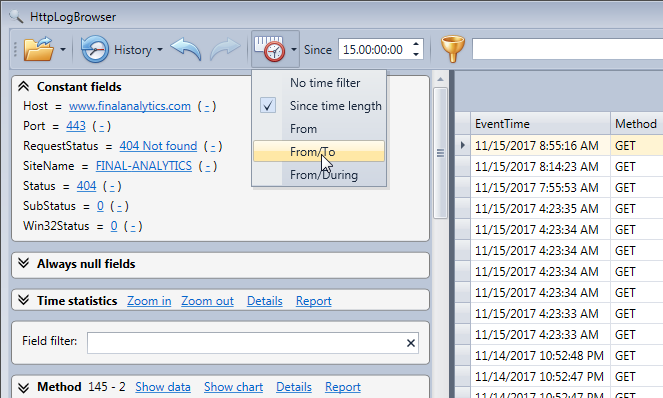Open the History clock icon
The width and height of the screenshot is (663, 398).
point(94,49)
